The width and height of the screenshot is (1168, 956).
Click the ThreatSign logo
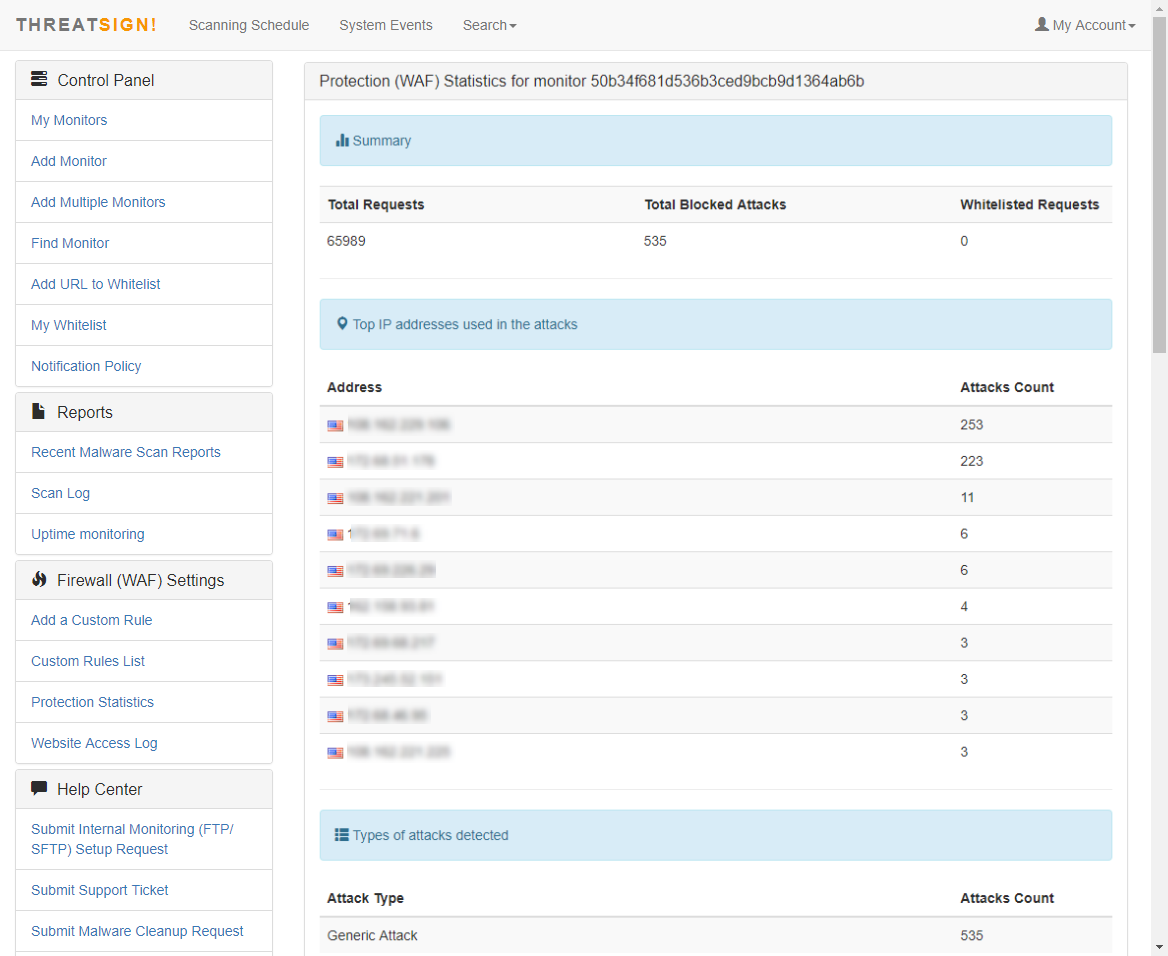click(x=86, y=25)
